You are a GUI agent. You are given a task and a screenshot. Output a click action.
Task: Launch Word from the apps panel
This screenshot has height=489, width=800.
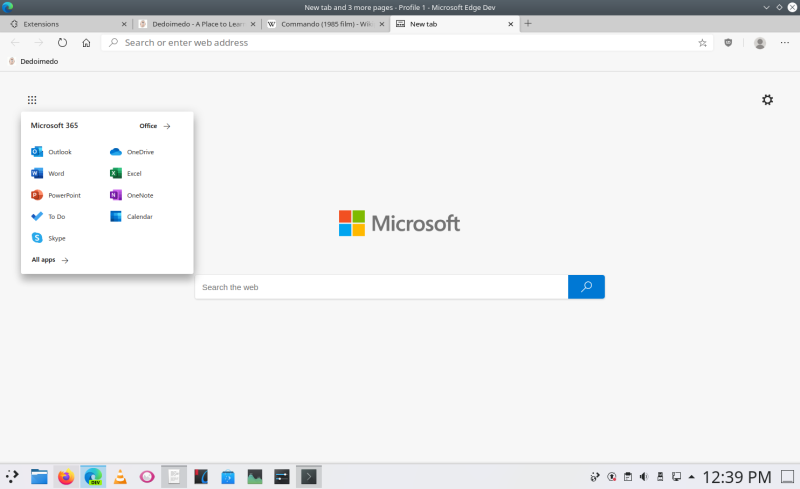(47, 174)
